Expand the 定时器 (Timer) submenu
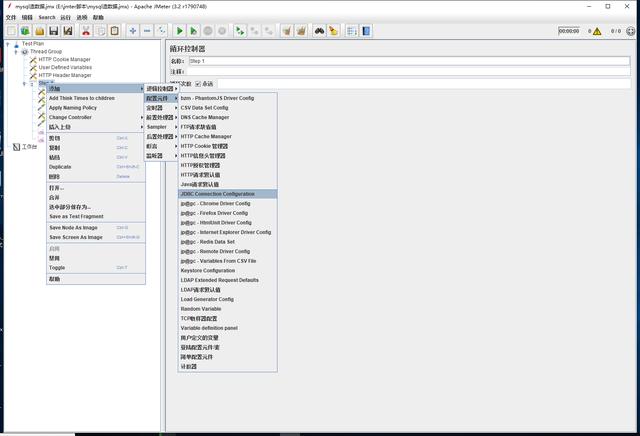 156,108
